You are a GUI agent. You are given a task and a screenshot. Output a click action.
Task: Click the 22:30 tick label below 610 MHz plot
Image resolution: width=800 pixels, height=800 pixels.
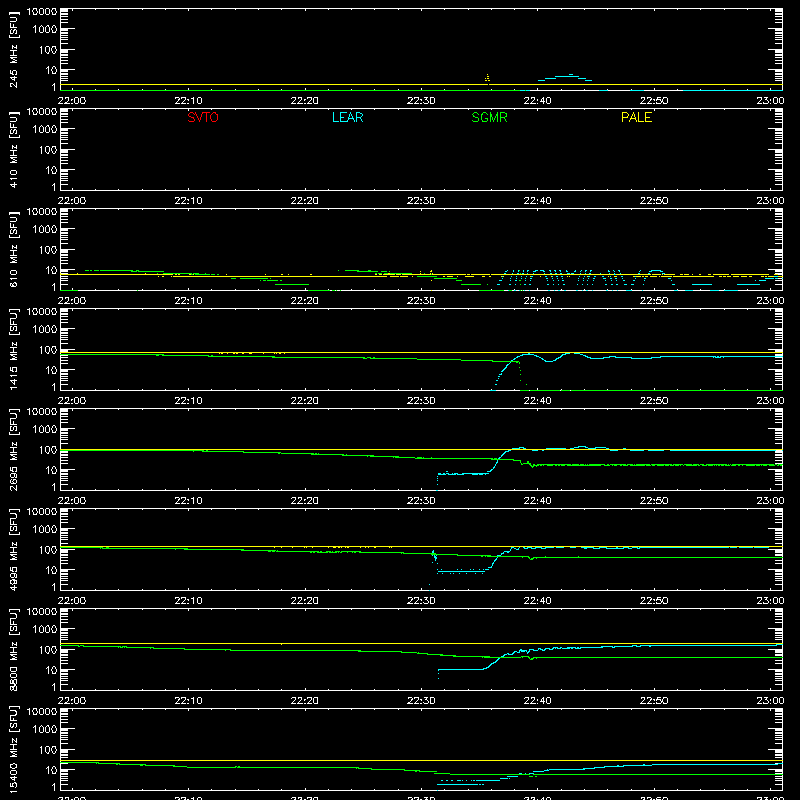tap(421, 301)
